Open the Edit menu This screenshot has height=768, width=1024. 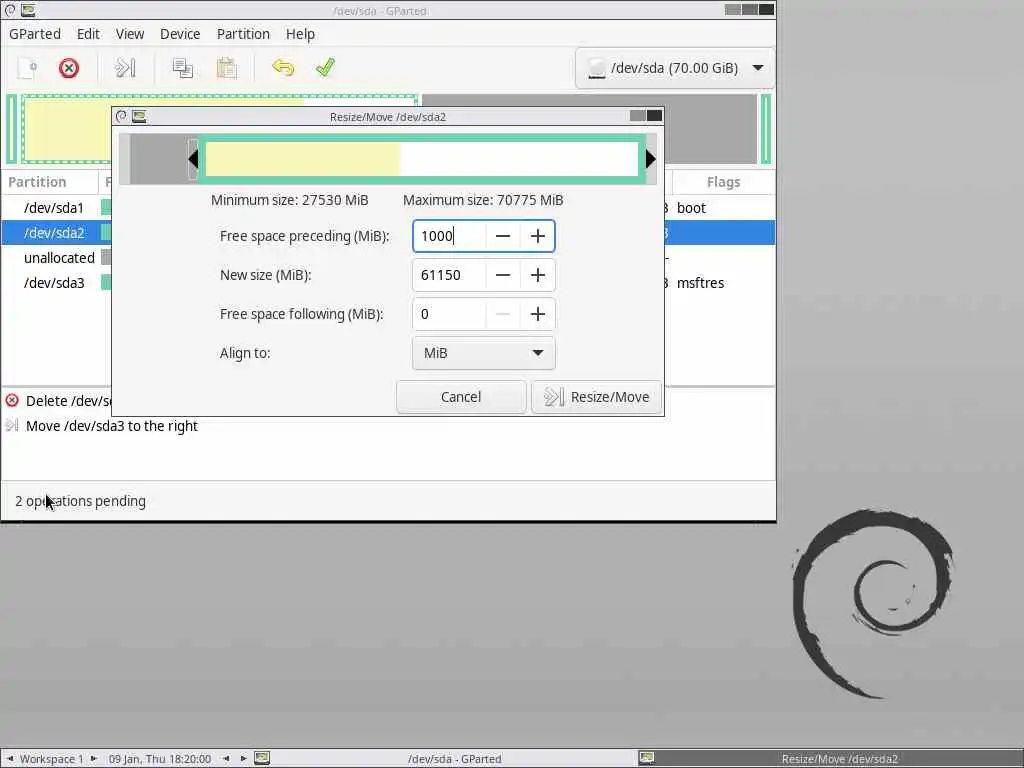click(88, 34)
